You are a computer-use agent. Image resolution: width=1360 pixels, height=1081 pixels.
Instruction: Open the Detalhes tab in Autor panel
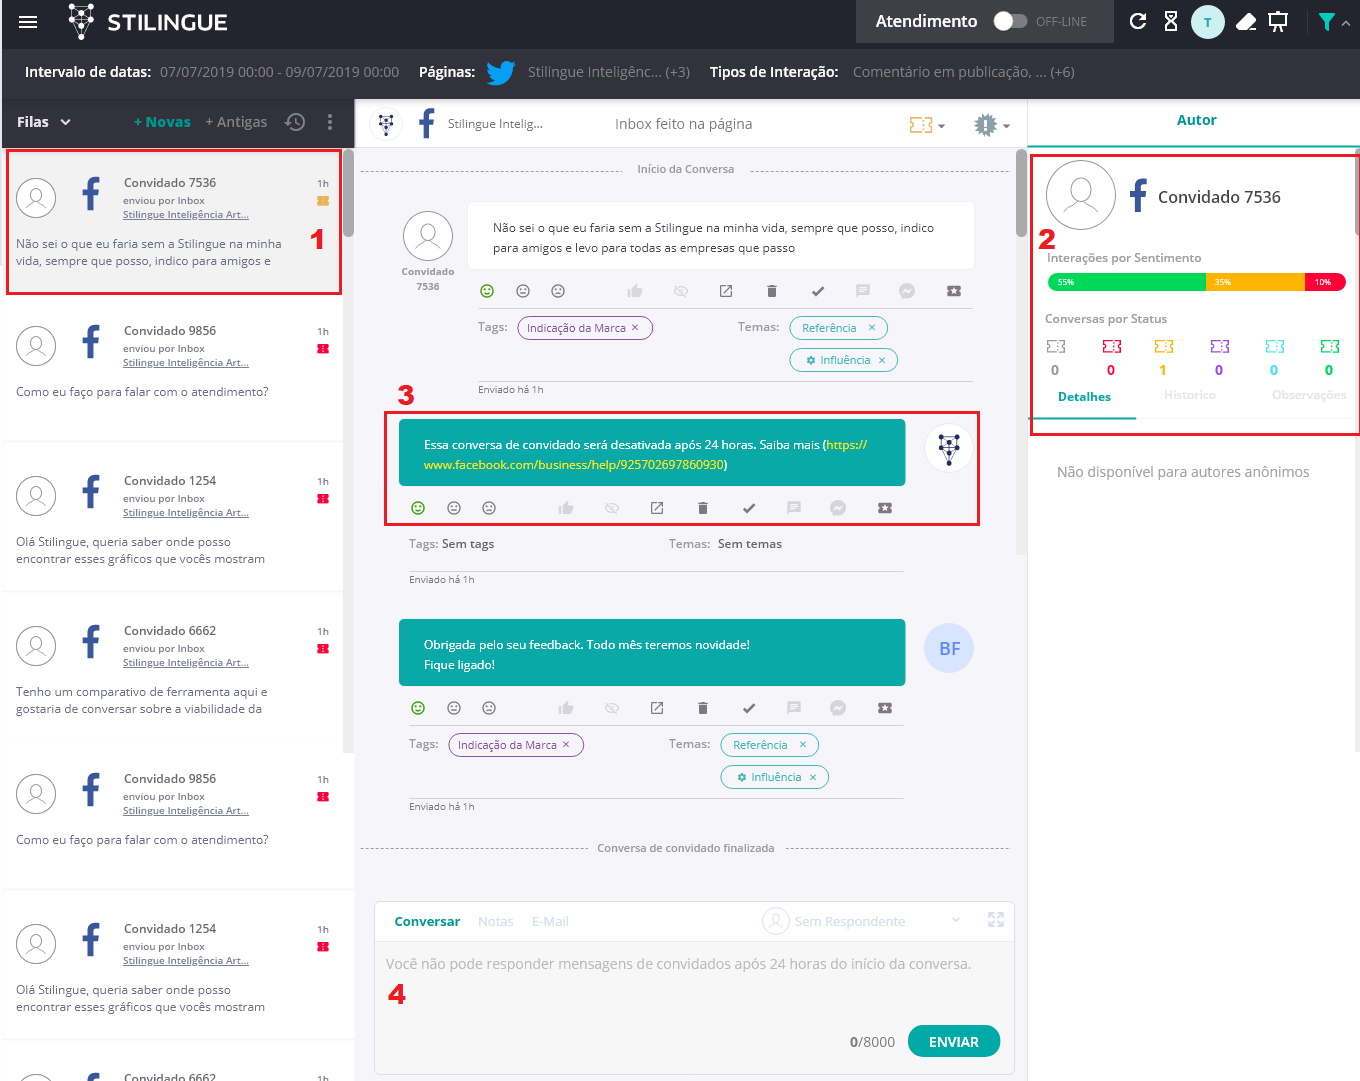pyautogui.click(x=1084, y=397)
